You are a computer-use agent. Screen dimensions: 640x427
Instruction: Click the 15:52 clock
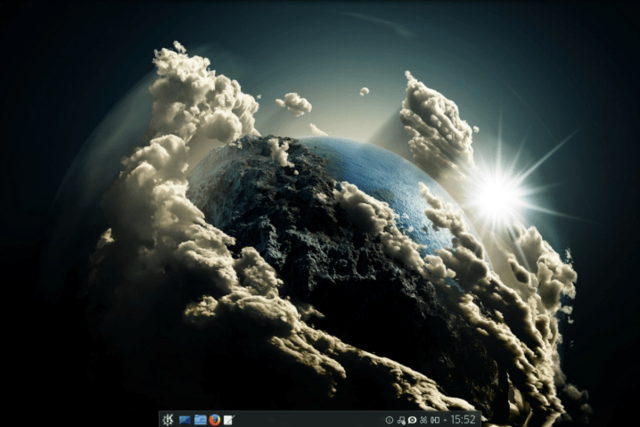click(x=463, y=420)
